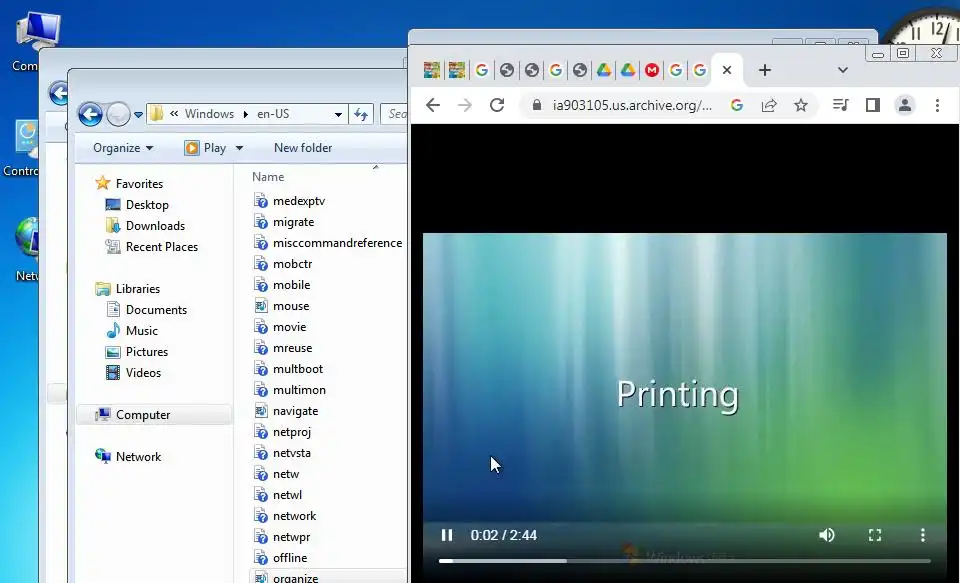Select Desktop in Favorites
The image size is (960, 583).
click(147, 205)
